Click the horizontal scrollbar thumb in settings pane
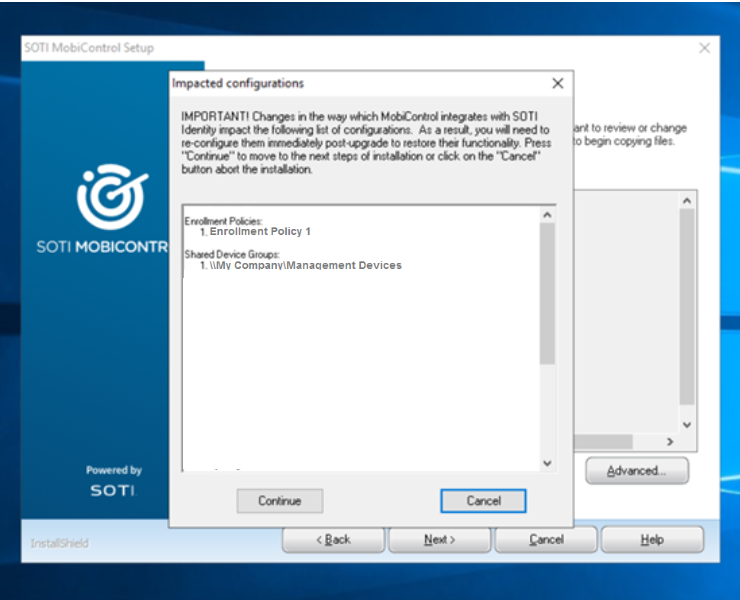 (x=603, y=441)
